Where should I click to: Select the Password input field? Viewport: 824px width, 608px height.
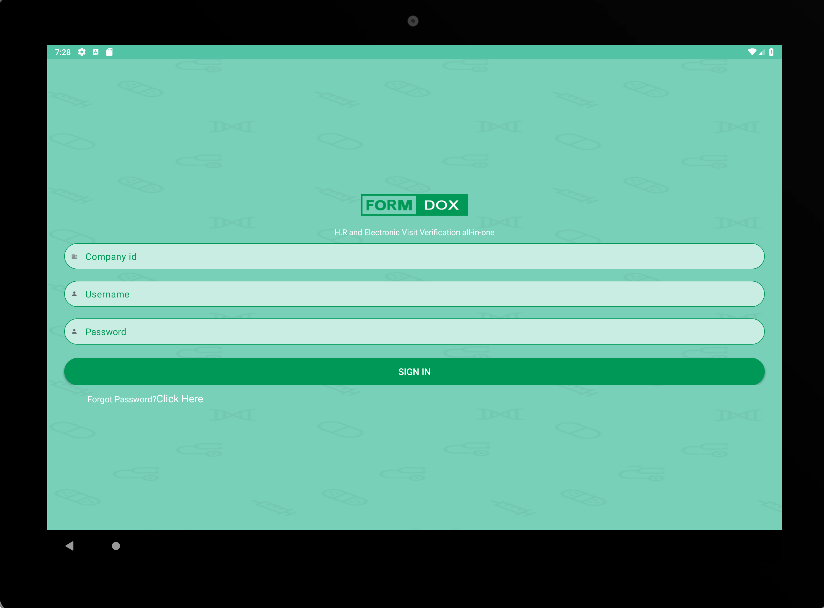point(414,332)
